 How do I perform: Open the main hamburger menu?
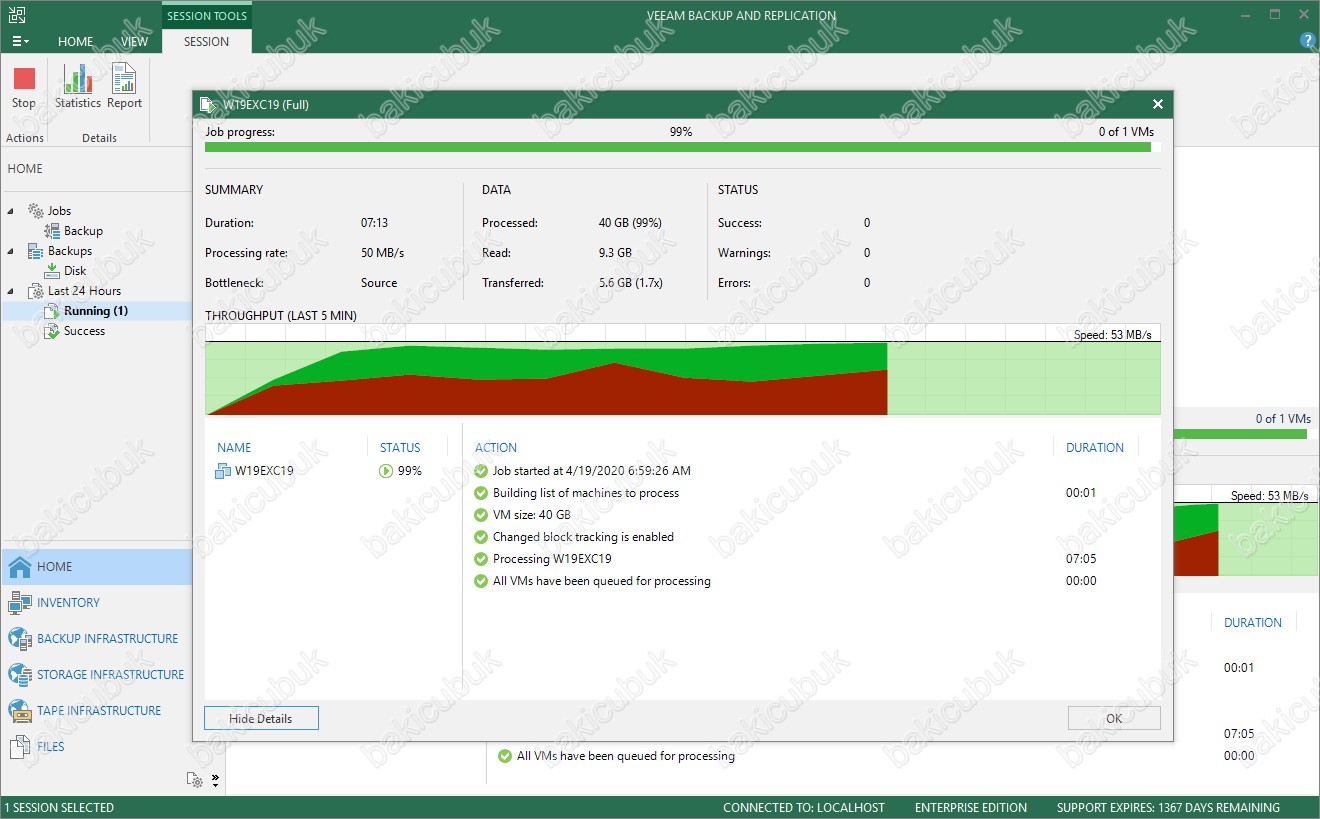click(x=20, y=42)
